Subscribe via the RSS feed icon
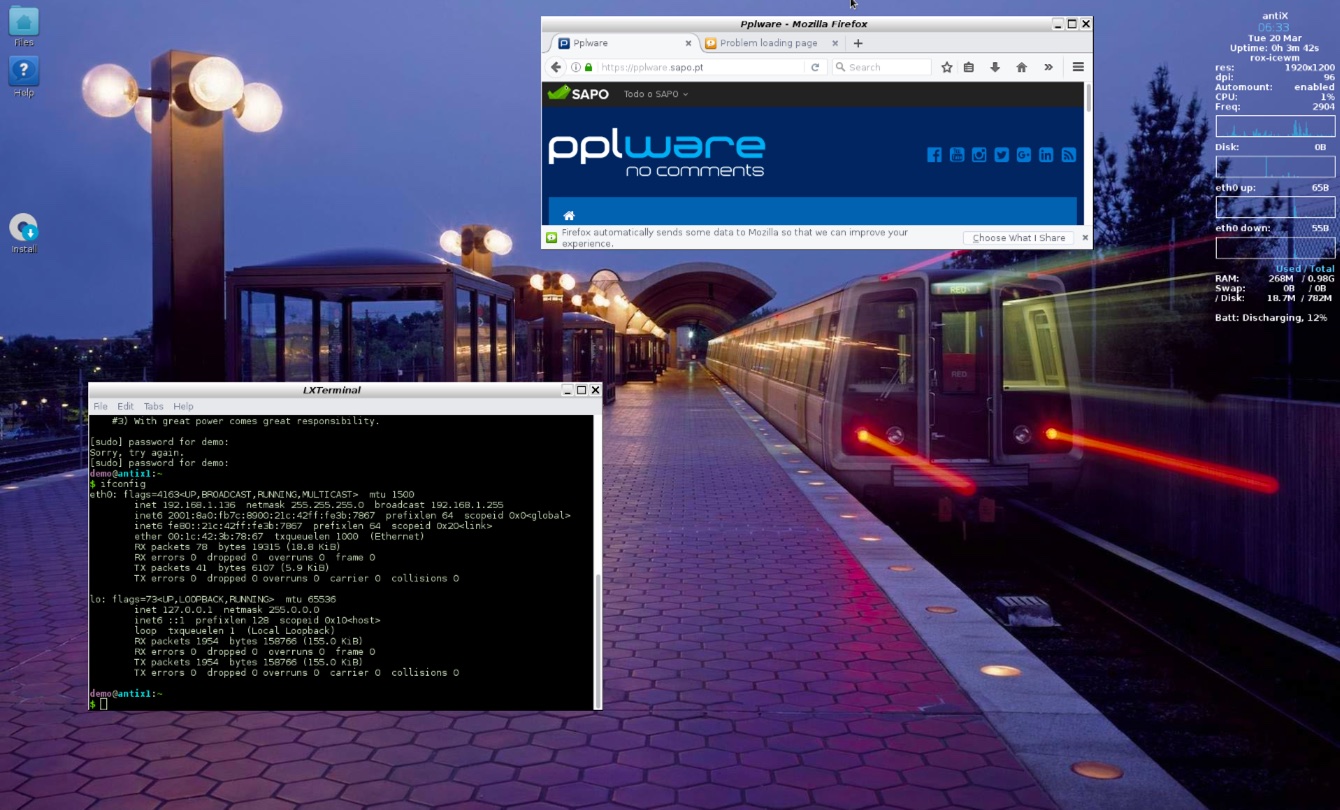Image resolution: width=1340 pixels, height=810 pixels. tap(1068, 155)
